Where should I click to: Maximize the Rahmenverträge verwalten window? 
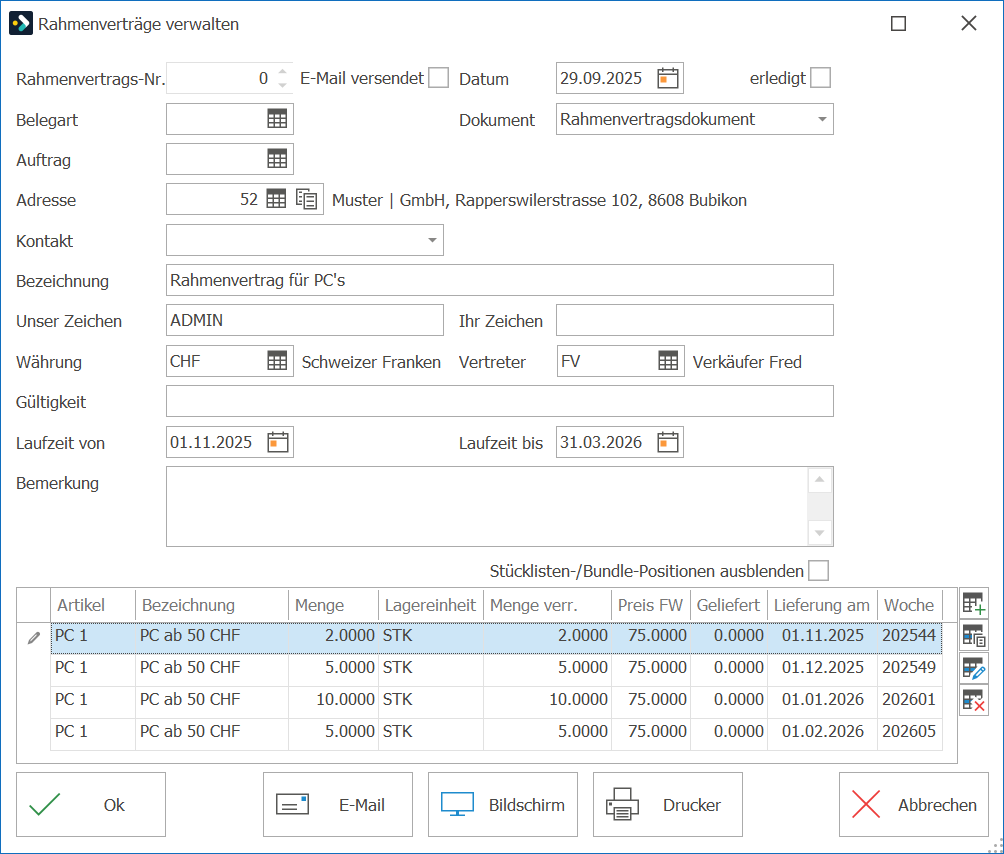pyautogui.click(x=898, y=24)
